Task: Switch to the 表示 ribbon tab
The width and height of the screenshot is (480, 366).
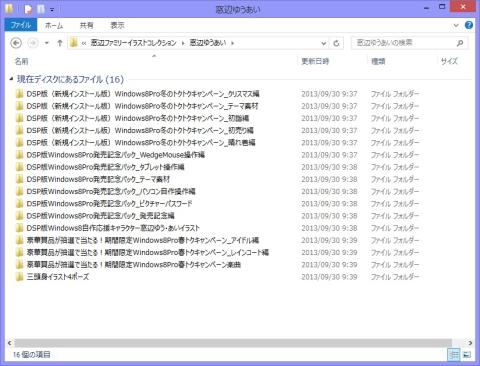Action: tap(117, 25)
